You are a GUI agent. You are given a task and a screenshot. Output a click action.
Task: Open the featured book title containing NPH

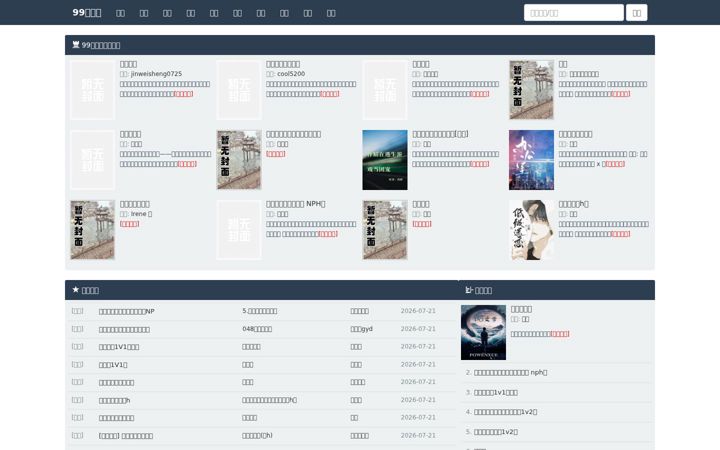[296, 204]
